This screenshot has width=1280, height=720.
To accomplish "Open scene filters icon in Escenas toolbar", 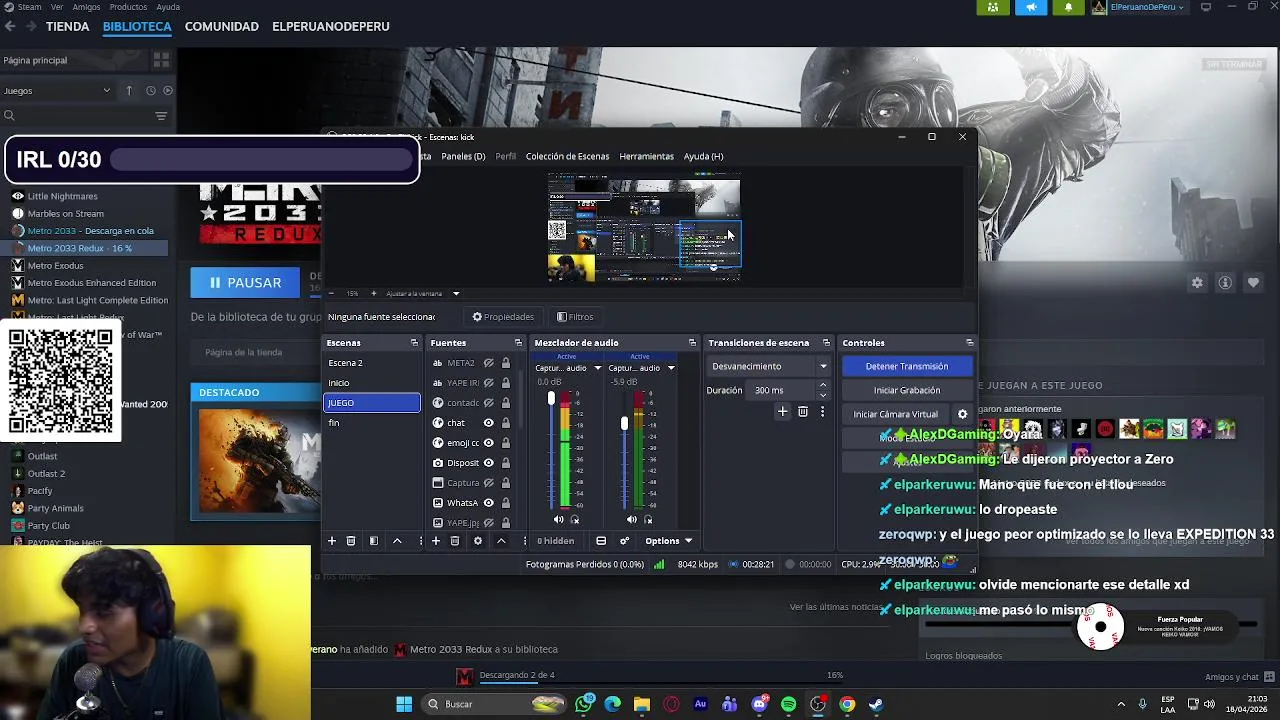I will (x=374, y=541).
